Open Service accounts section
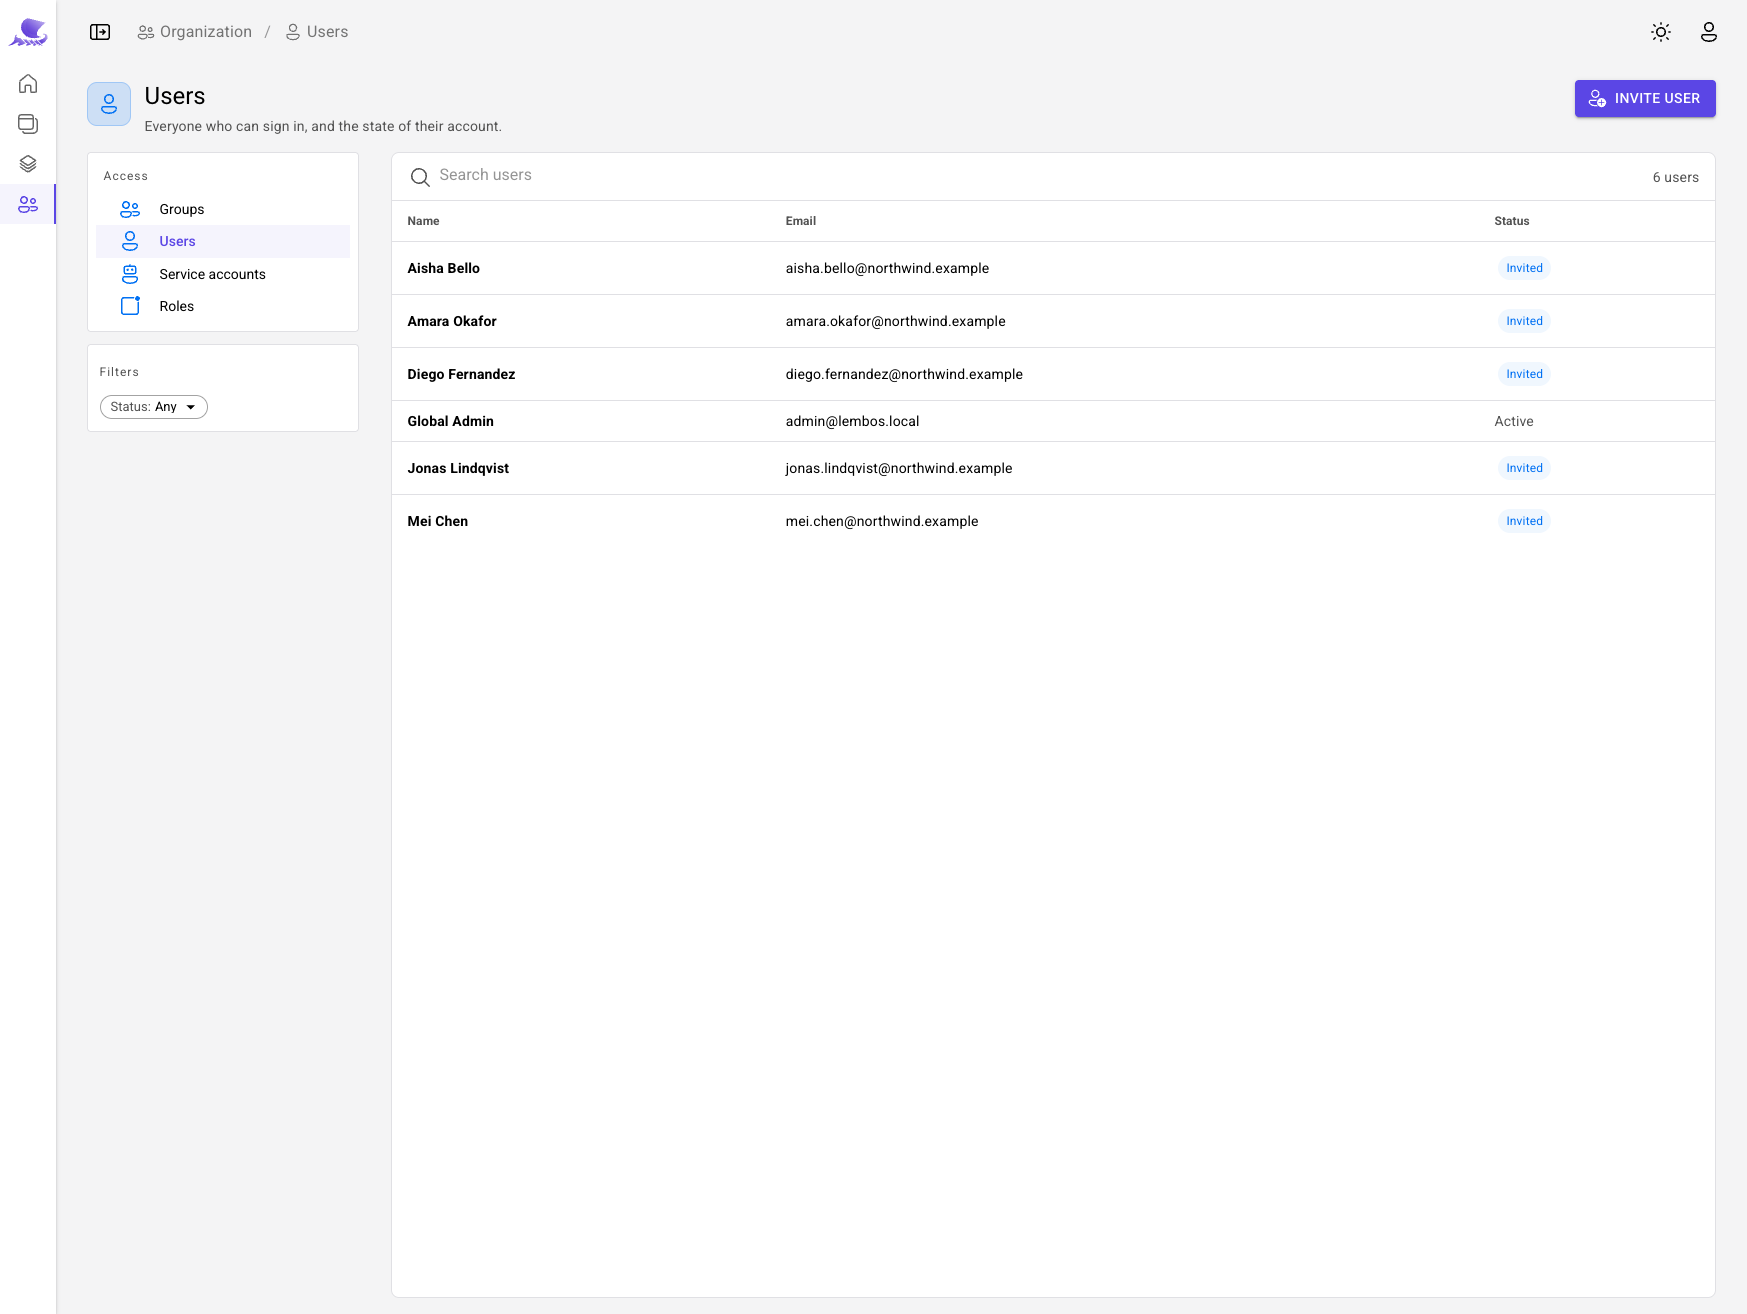 pyautogui.click(x=223, y=274)
